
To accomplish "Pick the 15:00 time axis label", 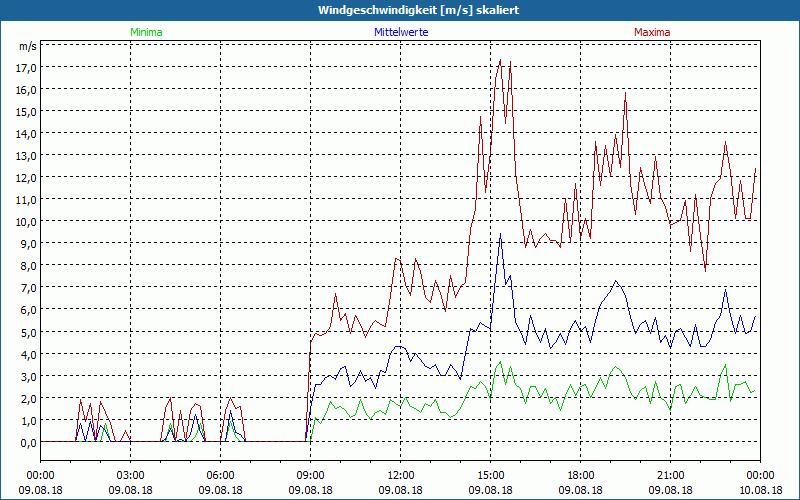I will [491, 475].
